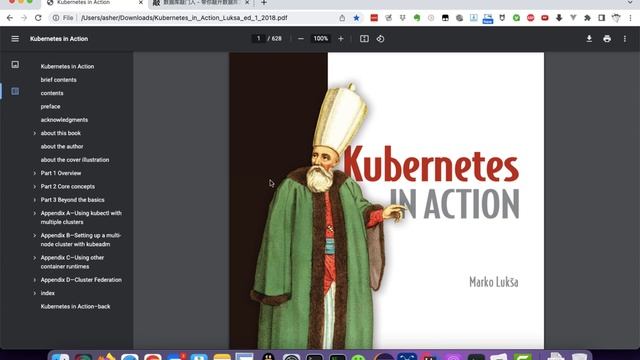Viewport: 640px width, 360px height.
Task: Jump to 'brief contents' section
Action: coord(58,80)
